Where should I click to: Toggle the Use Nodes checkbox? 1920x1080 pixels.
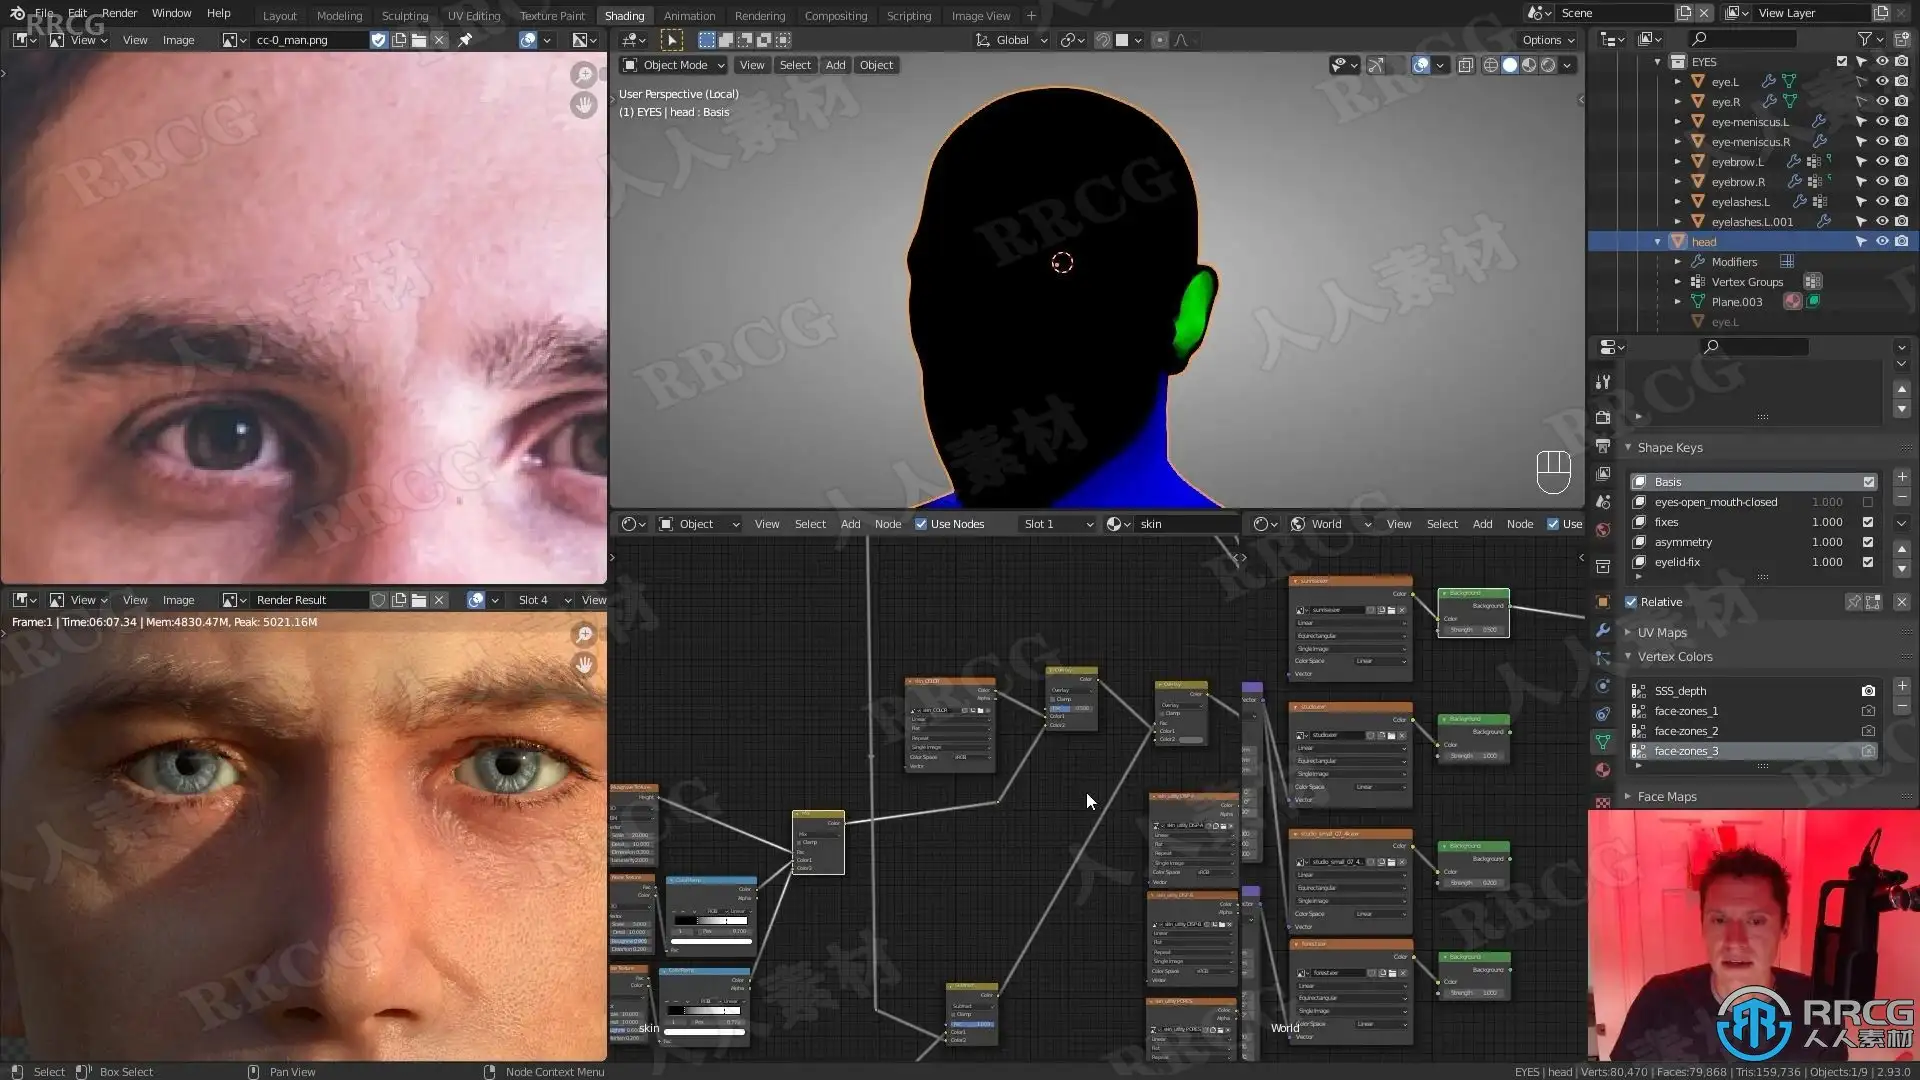point(921,524)
